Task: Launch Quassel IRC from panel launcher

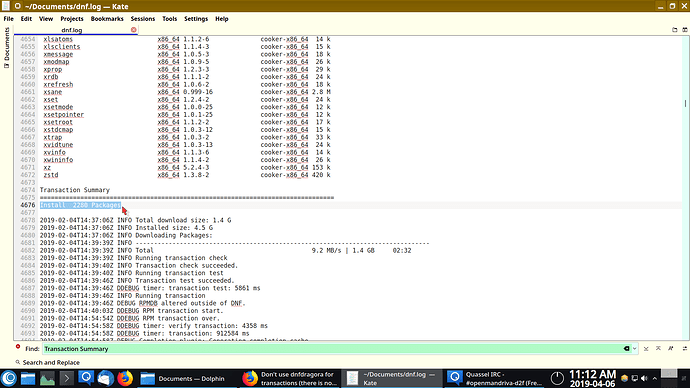Action: [86, 378]
